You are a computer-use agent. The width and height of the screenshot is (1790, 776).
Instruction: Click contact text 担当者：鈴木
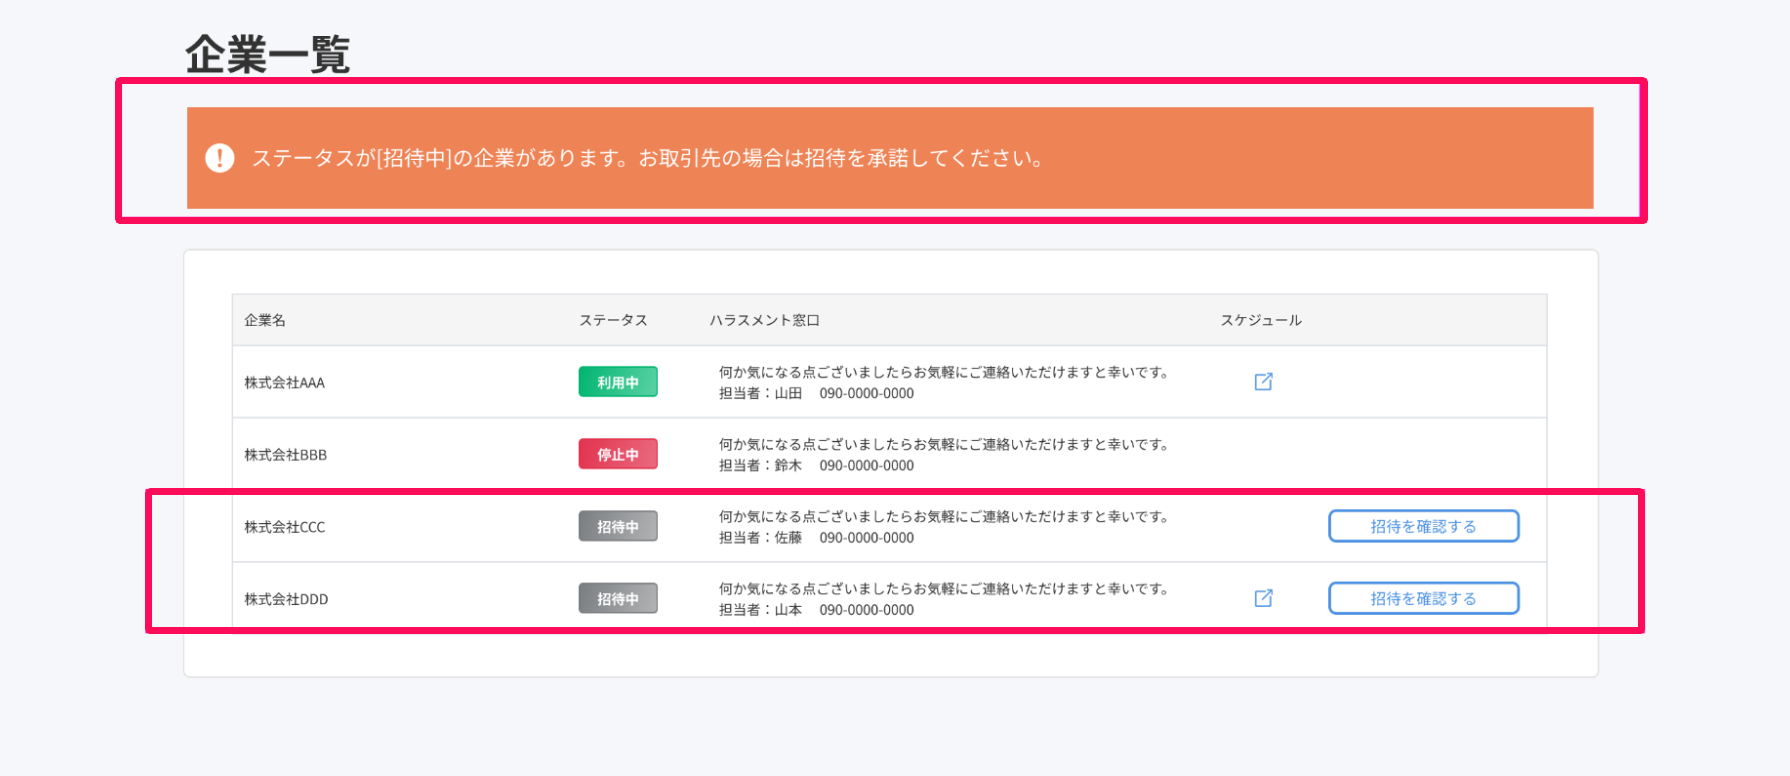(x=760, y=465)
